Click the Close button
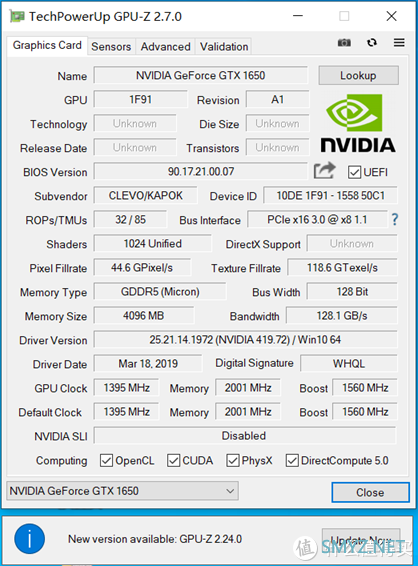Screen dimensions: 418x566 [x=370, y=492]
